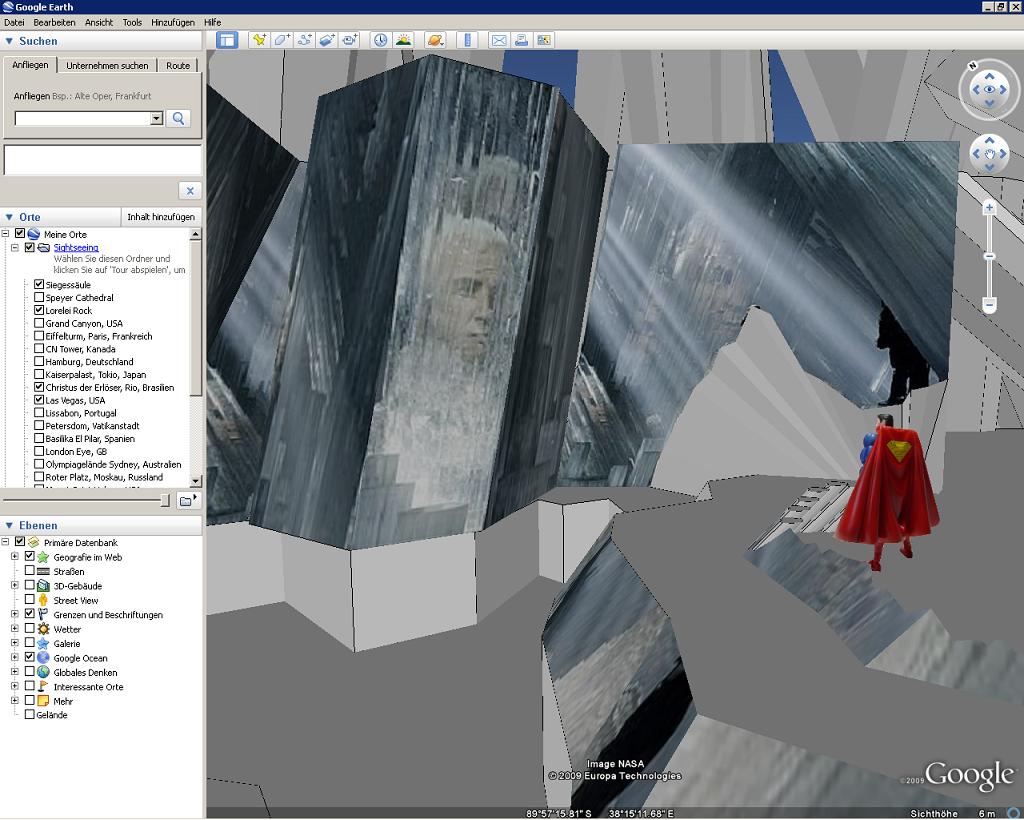Viewport: 1024px width, 820px height.
Task: Click the email envelope icon
Action: tap(499, 40)
